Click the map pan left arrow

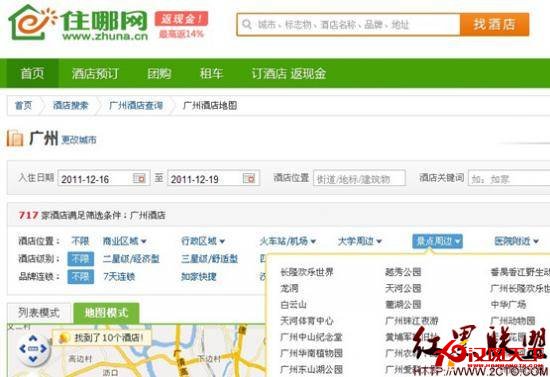pyautogui.click(x=23, y=349)
